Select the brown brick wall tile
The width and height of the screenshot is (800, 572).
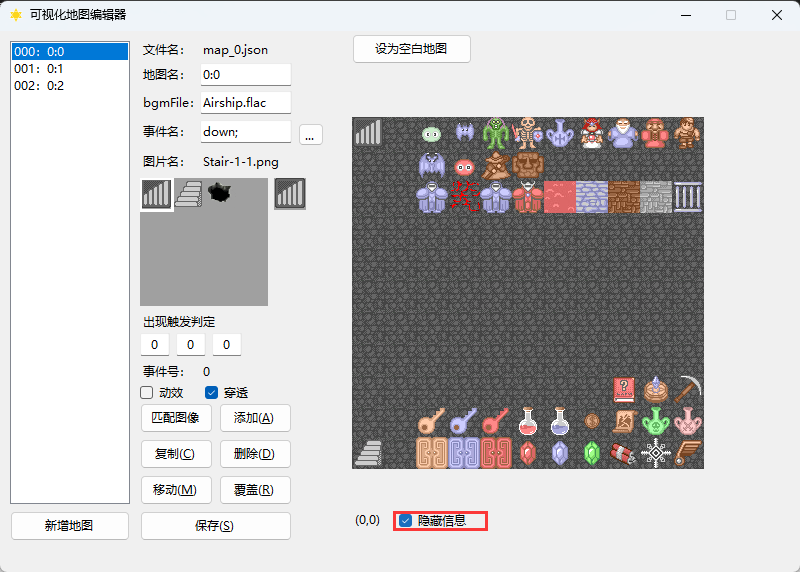pyautogui.click(x=623, y=197)
